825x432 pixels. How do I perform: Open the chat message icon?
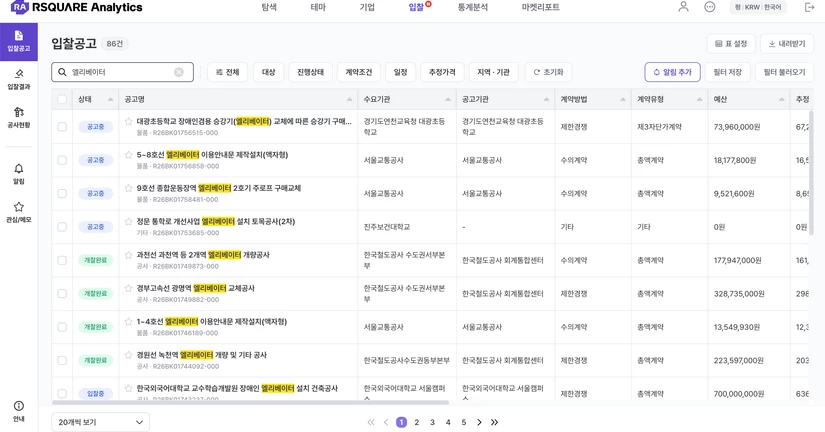coord(710,7)
